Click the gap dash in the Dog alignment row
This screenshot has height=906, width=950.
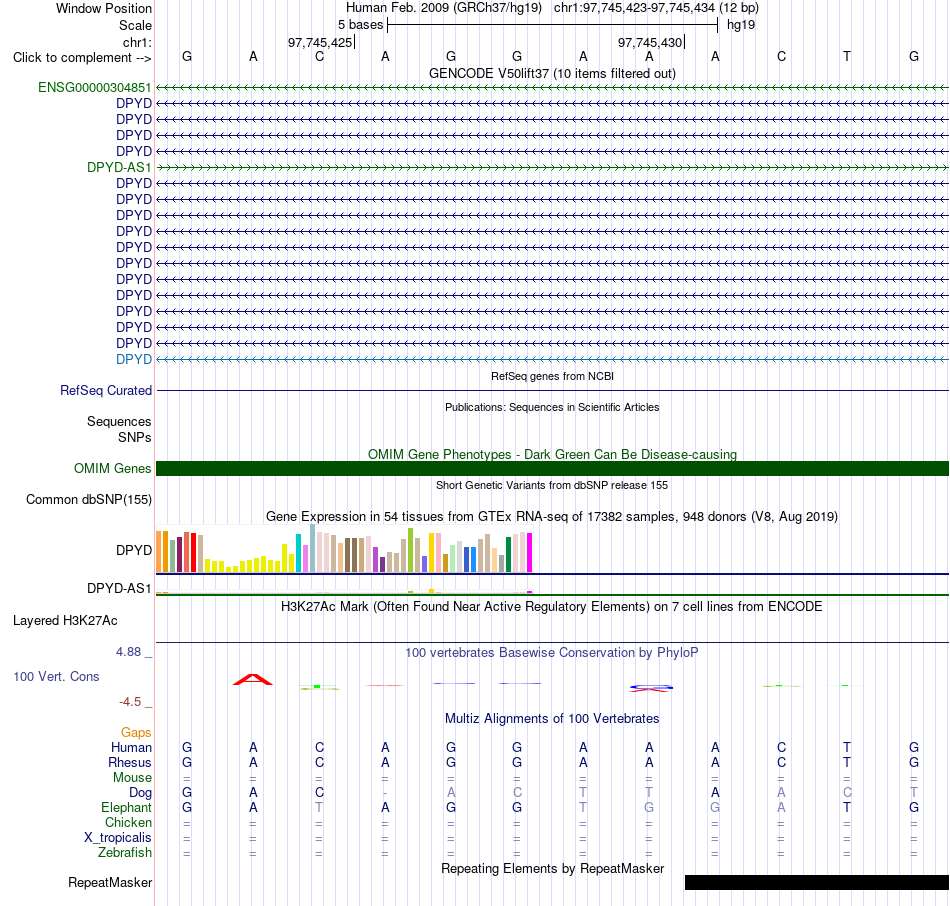385,793
